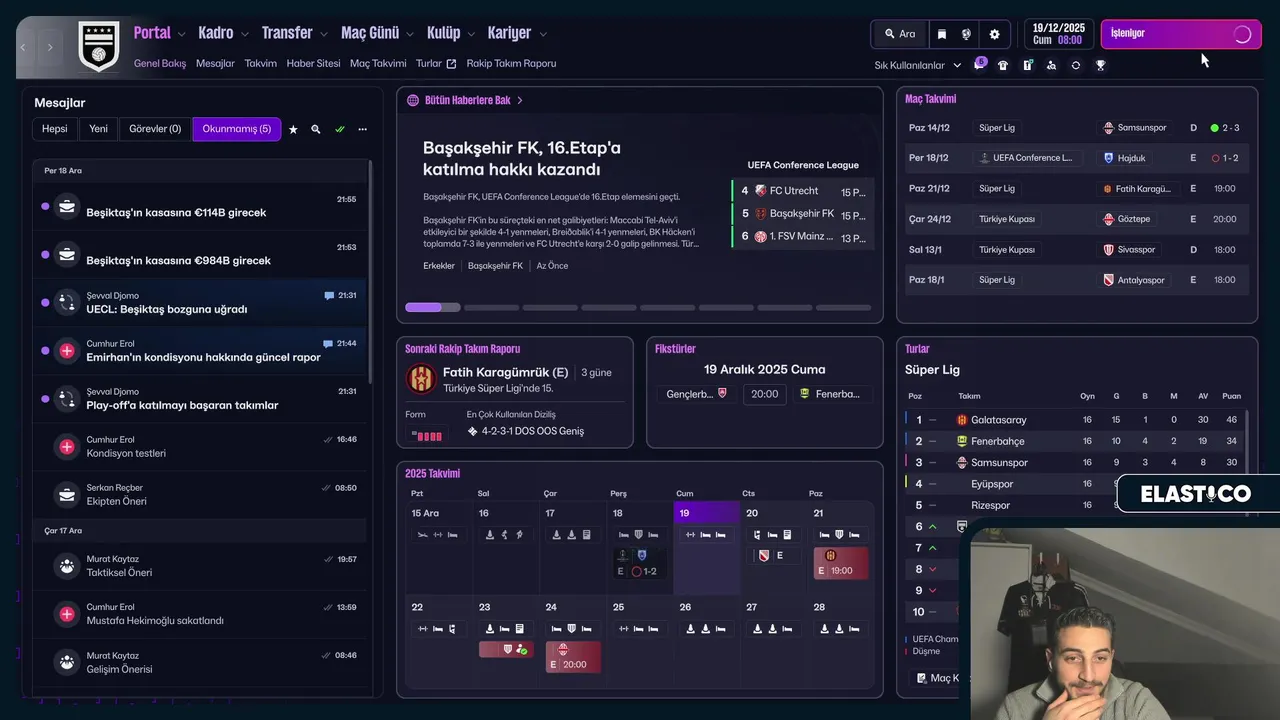Open the 20:00 Gençlerbirliği fixture time
The width and height of the screenshot is (1280, 720).
pyautogui.click(x=764, y=394)
